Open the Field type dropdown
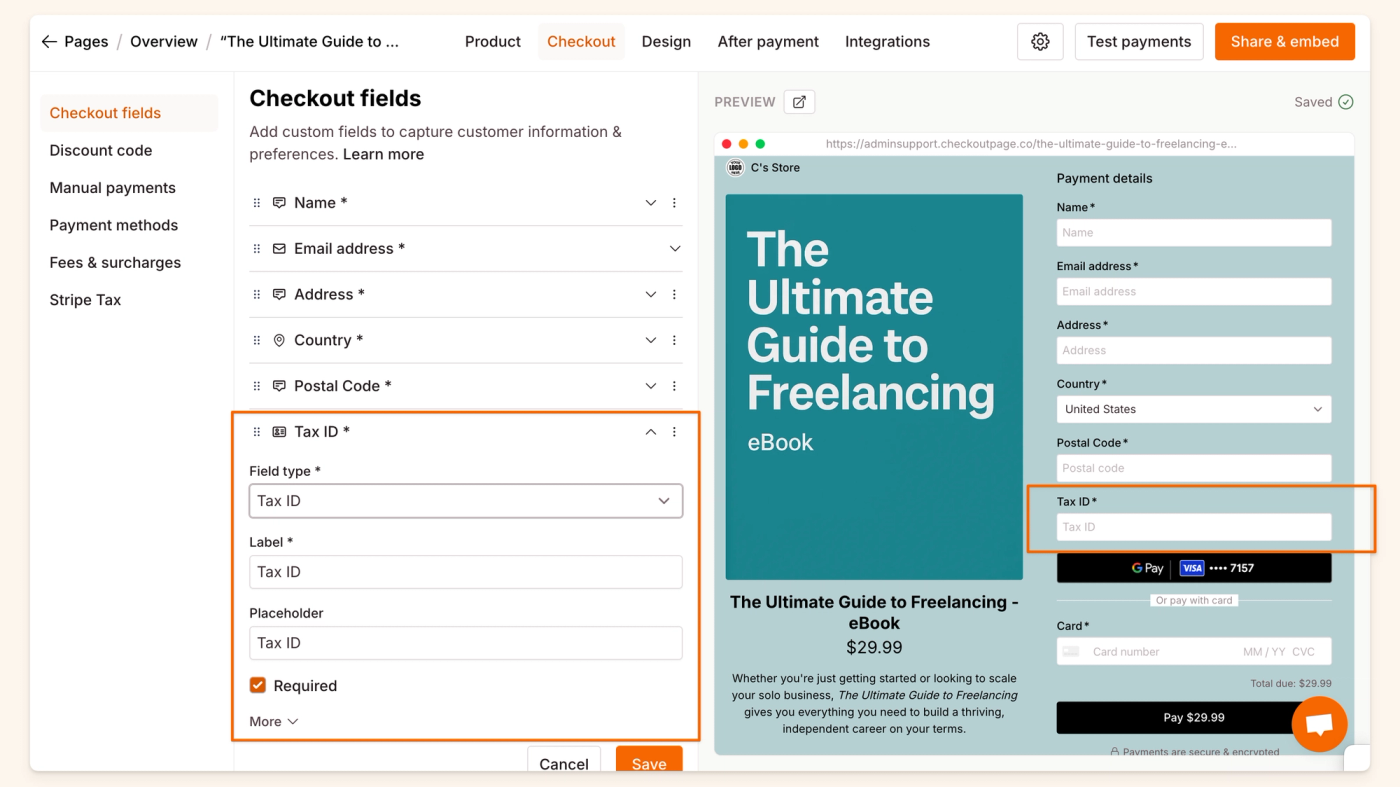 click(x=466, y=501)
